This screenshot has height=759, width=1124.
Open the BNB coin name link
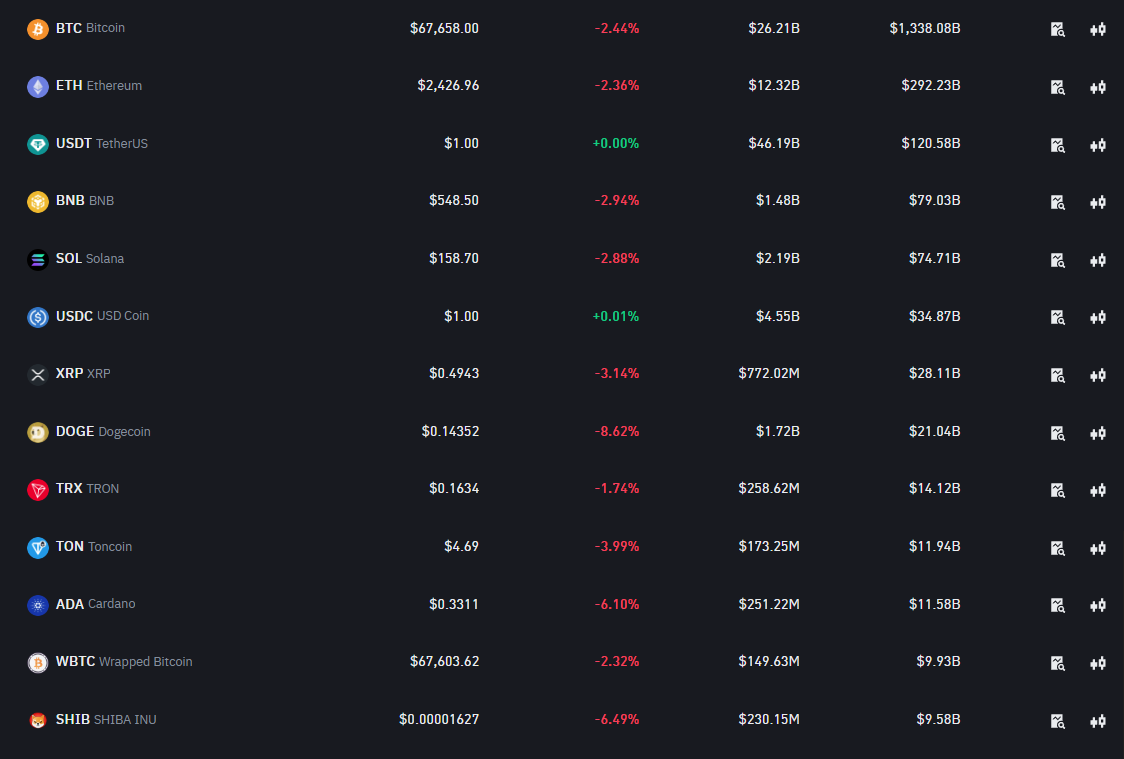pyautogui.click(x=84, y=201)
